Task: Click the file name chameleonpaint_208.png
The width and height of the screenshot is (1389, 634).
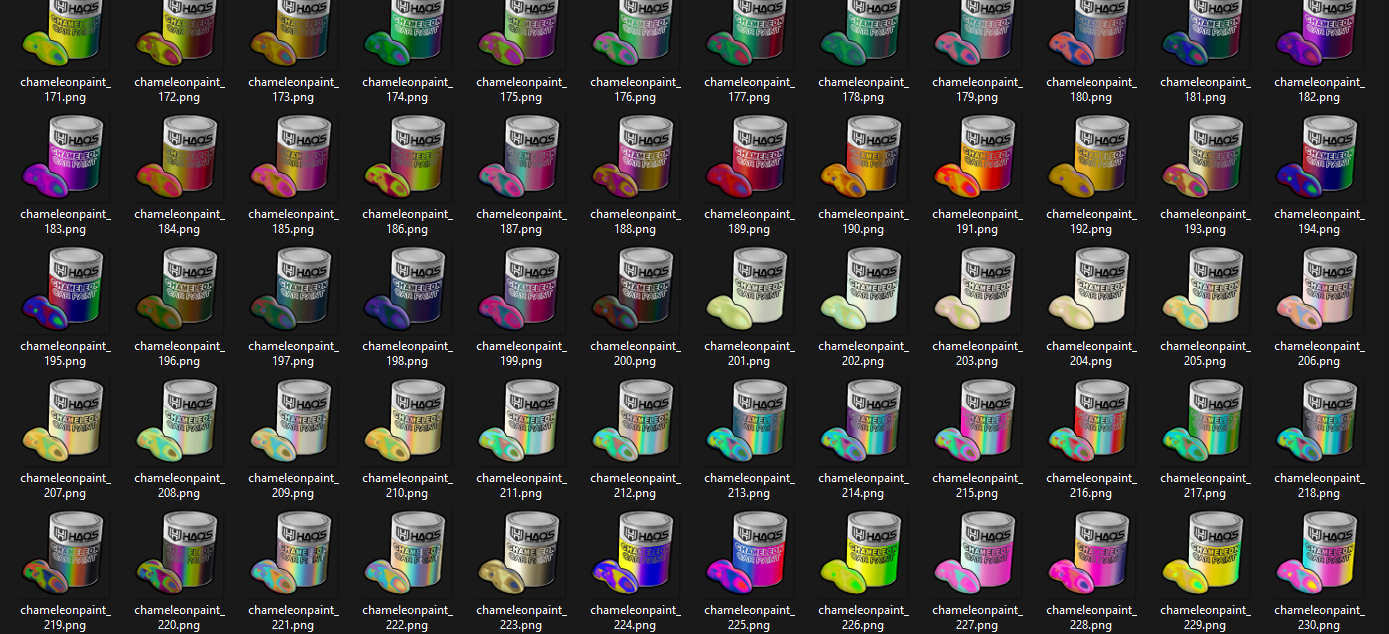Action: 179,486
